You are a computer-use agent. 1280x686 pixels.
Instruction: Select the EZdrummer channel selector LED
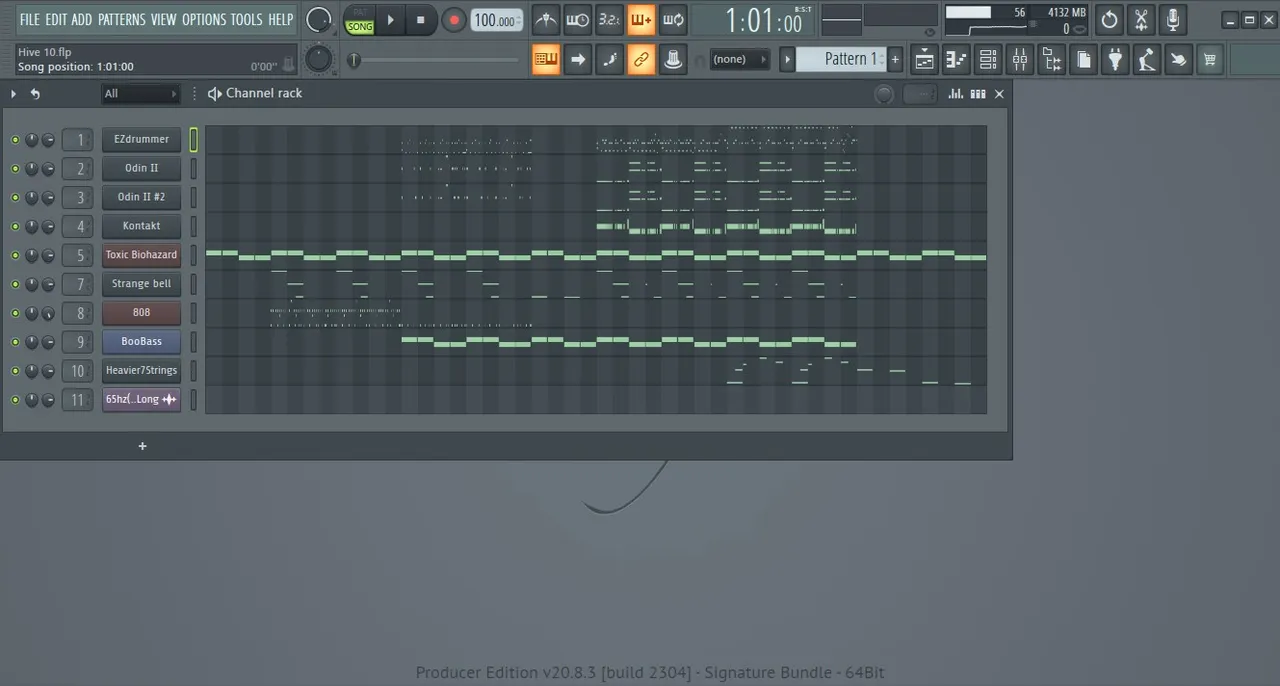pyautogui.click(x=194, y=140)
